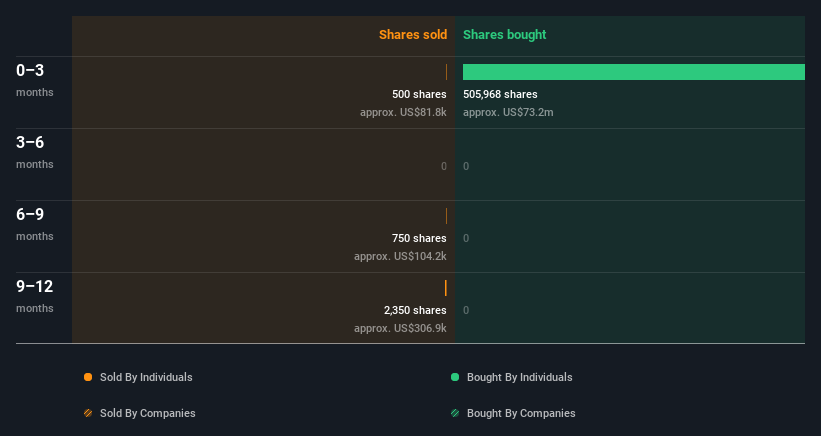Click the Shares sold column header
Screen dimensions: 821x436
click(413, 35)
